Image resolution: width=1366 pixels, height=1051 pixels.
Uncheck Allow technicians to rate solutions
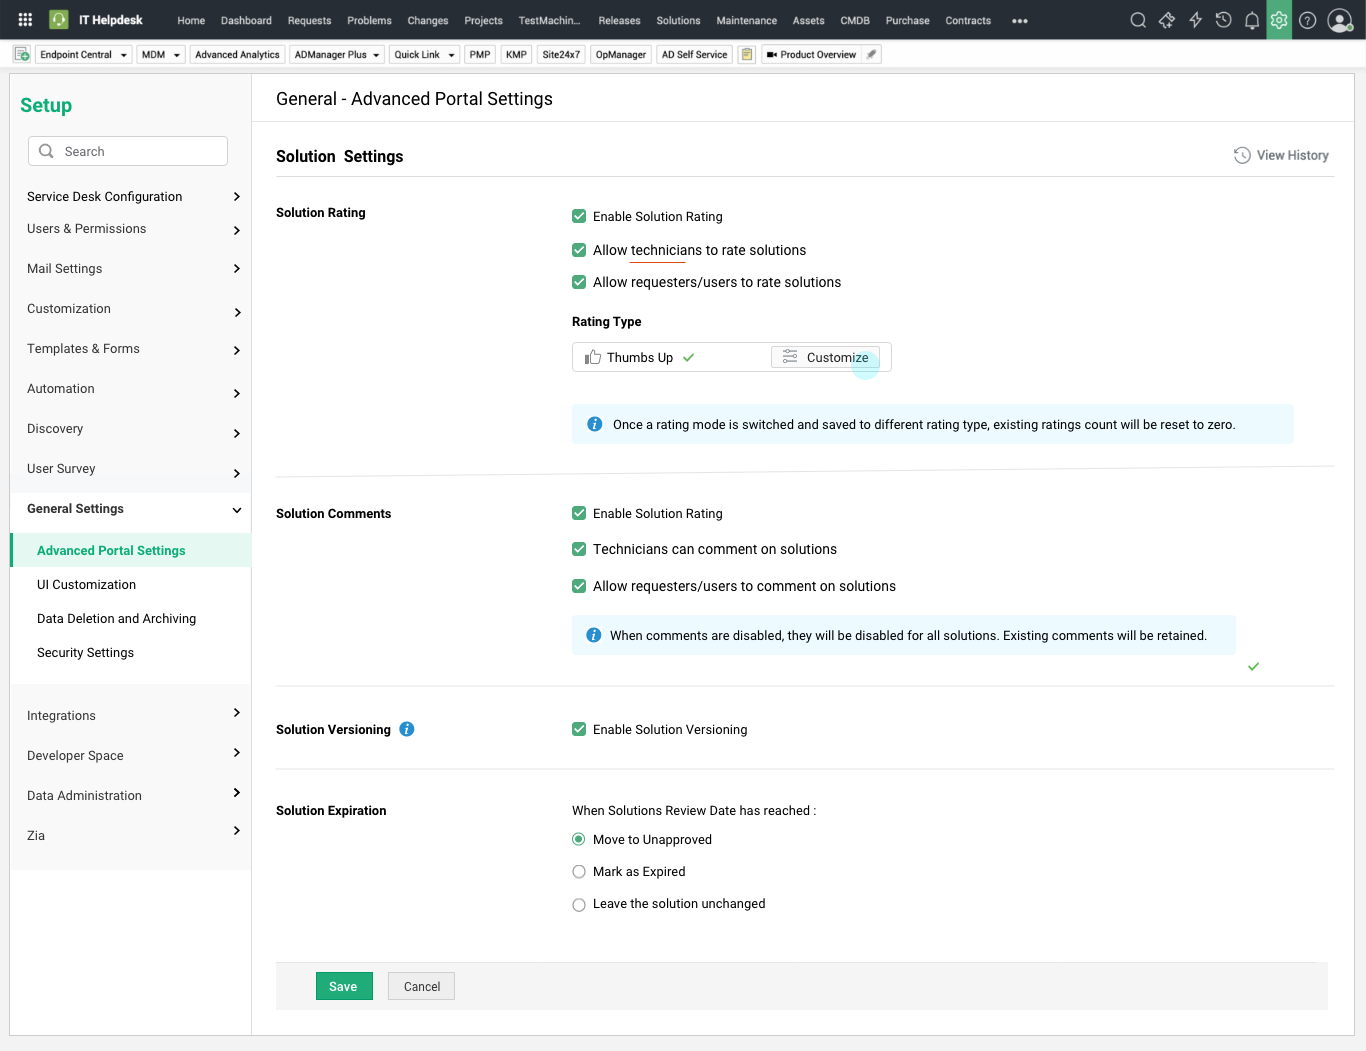579,250
